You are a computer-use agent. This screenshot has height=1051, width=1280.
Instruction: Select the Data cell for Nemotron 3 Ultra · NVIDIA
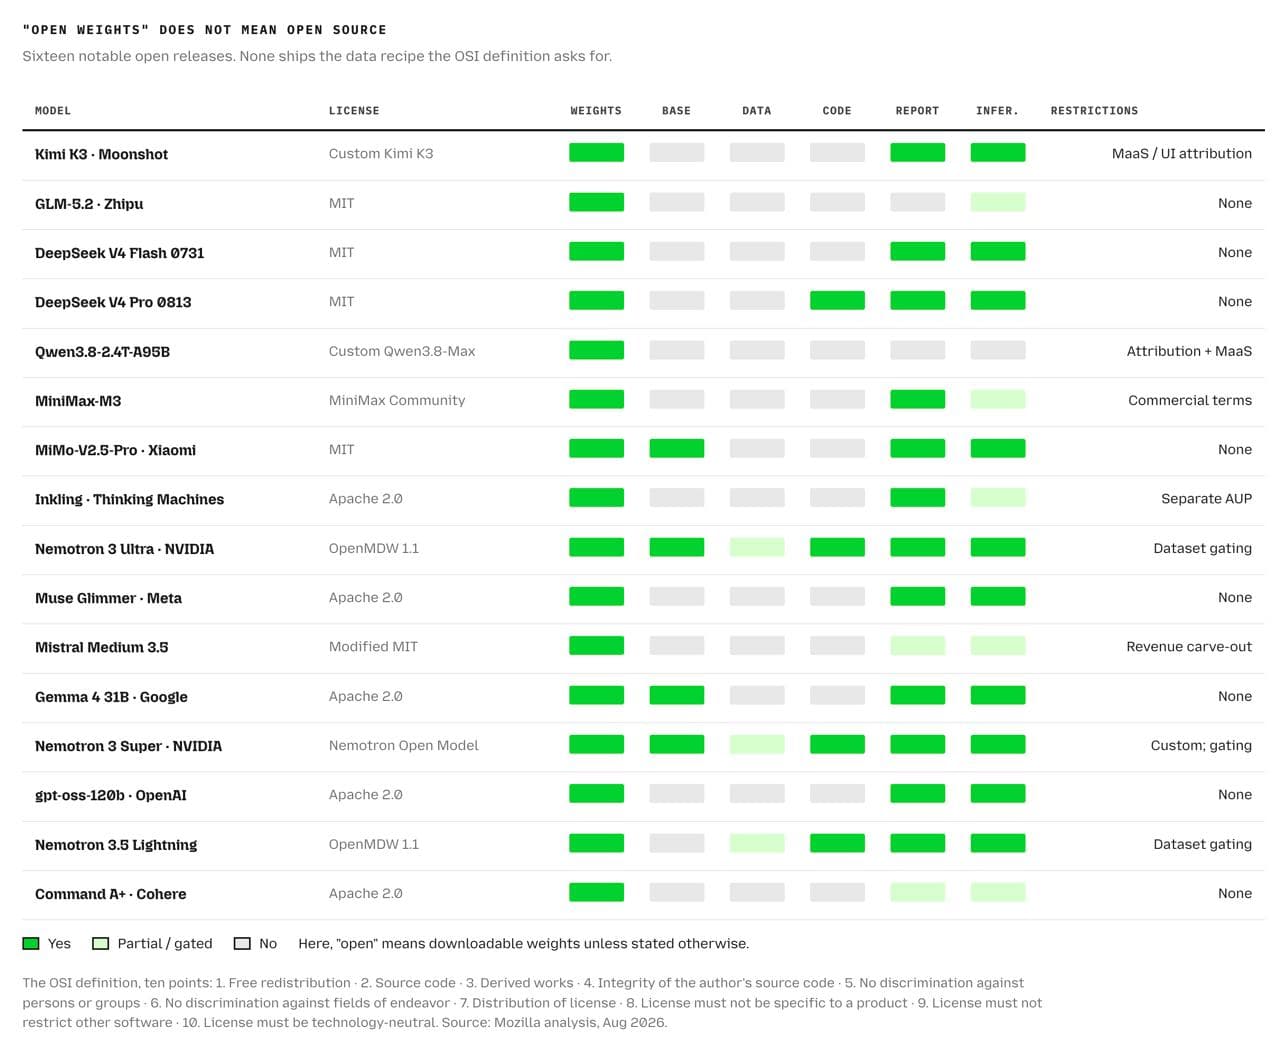(x=757, y=548)
